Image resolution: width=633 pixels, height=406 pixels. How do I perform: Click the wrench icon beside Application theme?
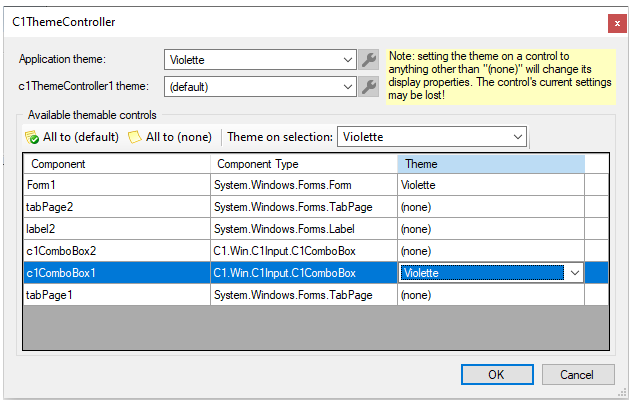[x=369, y=60]
